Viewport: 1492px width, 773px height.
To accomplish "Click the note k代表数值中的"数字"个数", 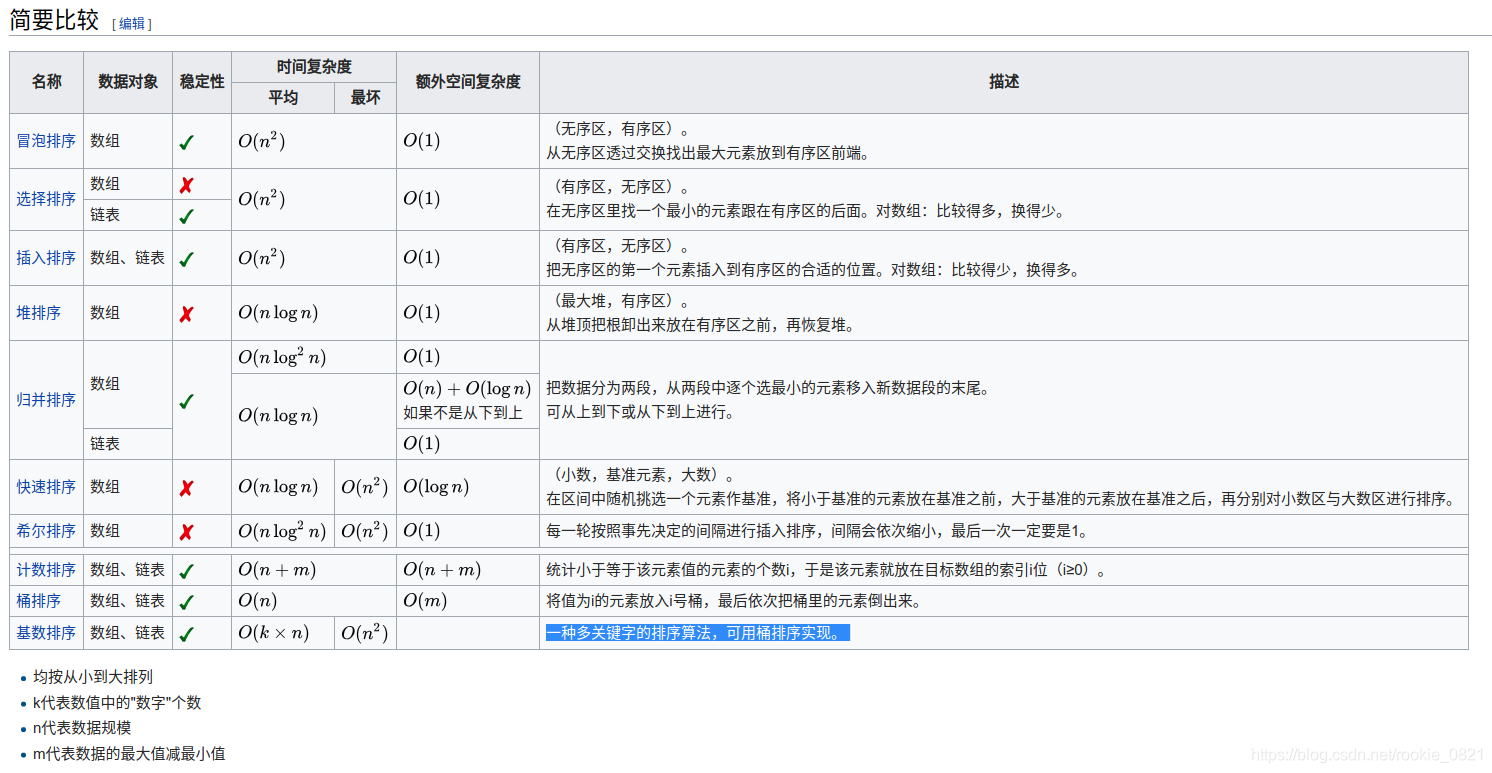I will point(117,702).
